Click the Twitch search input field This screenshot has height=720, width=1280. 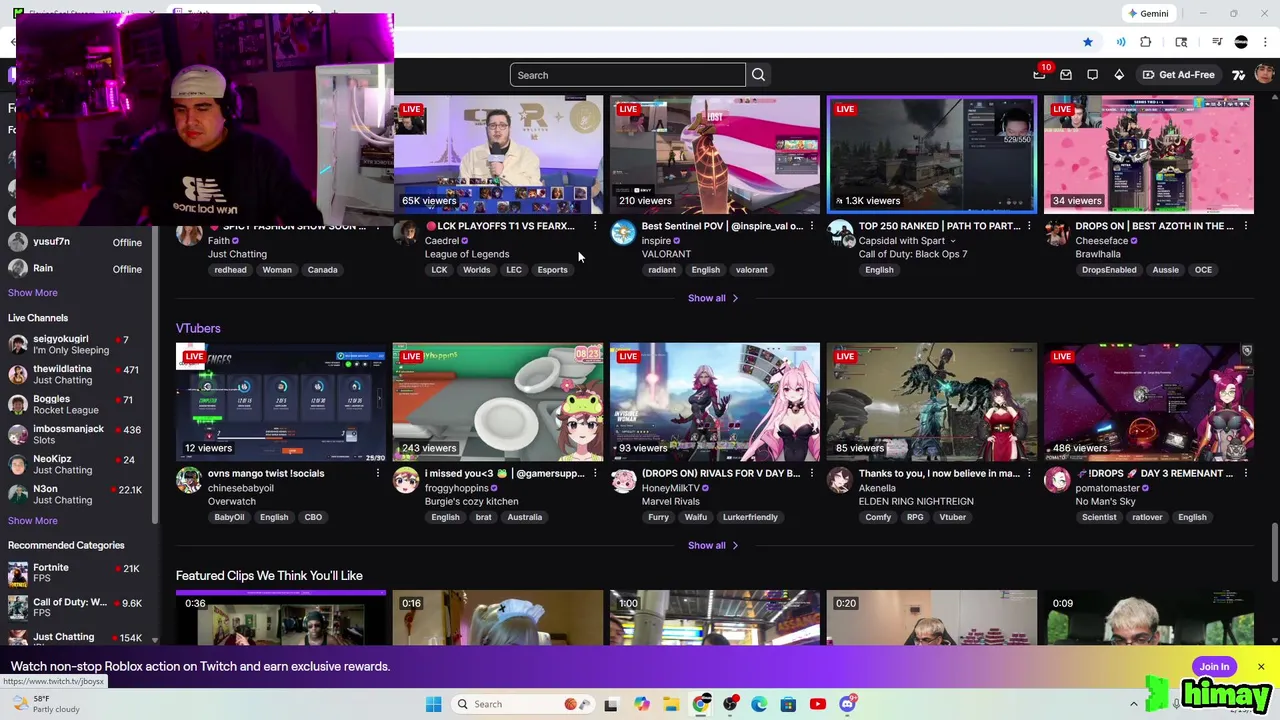point(628,75)
